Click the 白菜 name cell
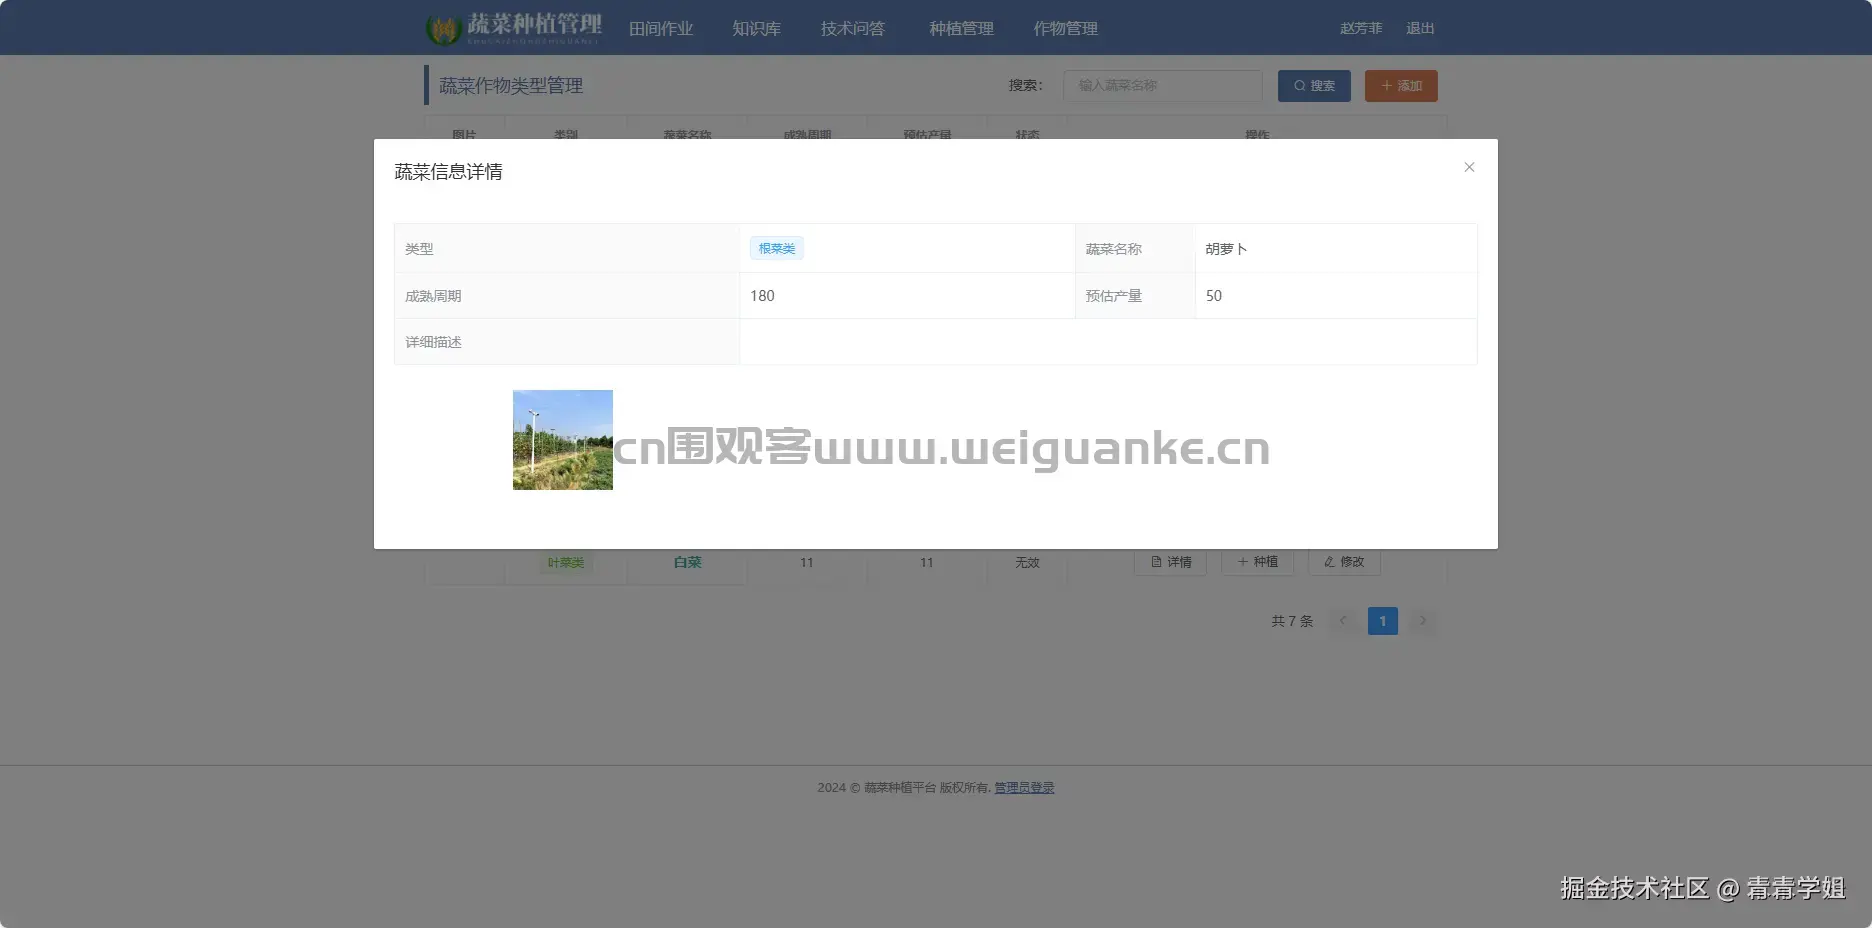 coord(687,563)
